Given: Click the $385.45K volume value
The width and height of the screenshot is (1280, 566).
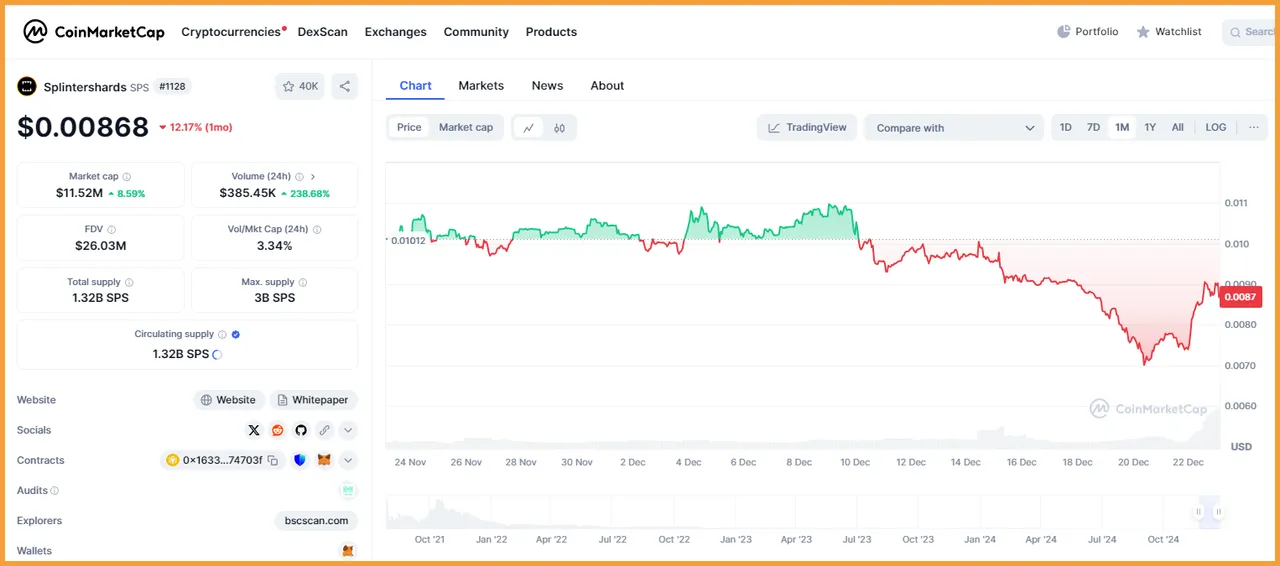Looking at the screenshot, I should (x=248, y=193).
